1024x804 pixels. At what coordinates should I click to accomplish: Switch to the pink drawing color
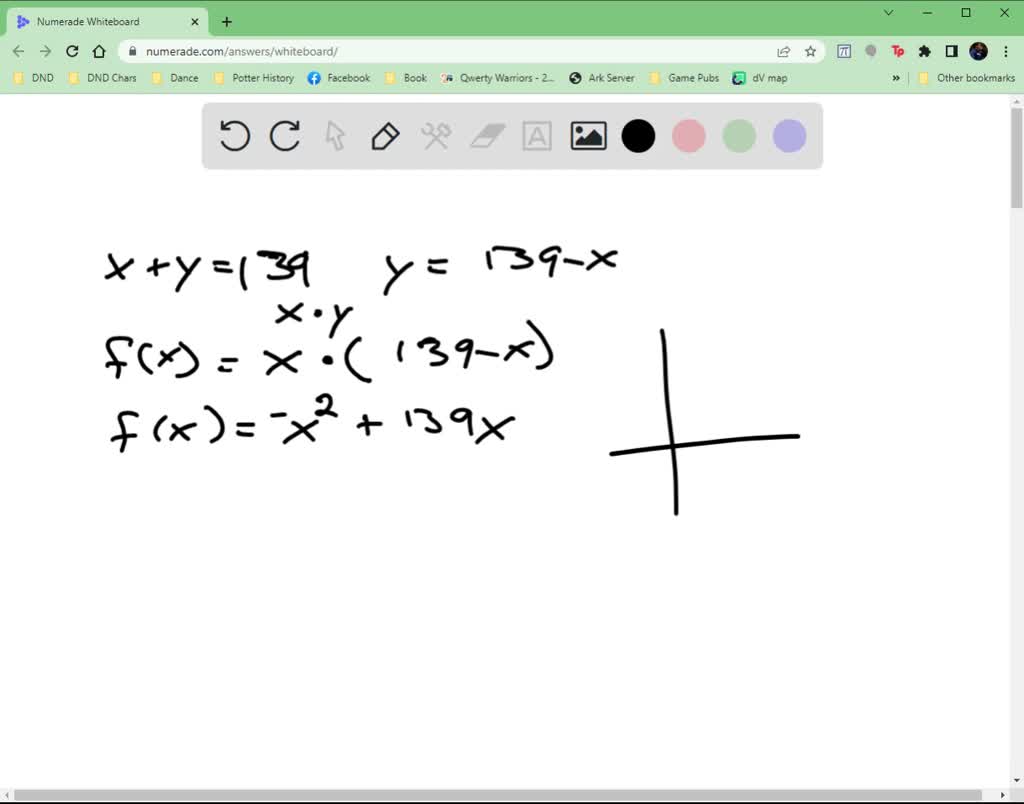click(688, 136)
